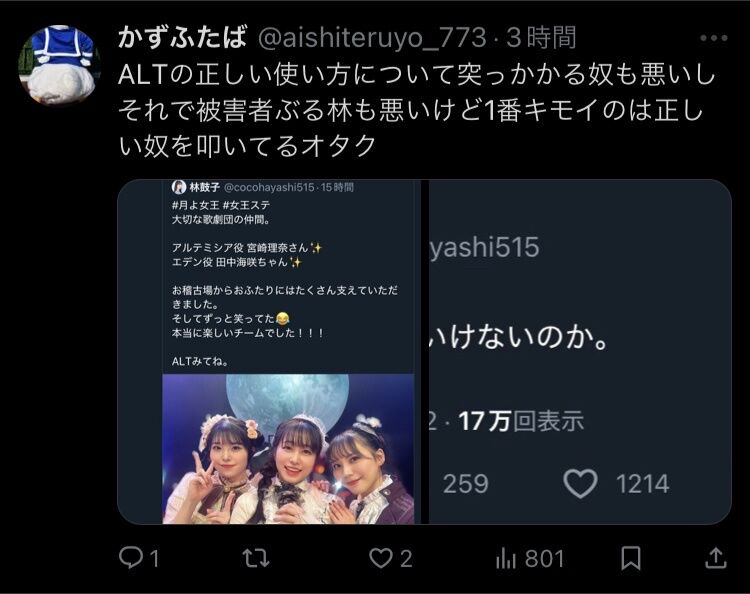Open the share upload icon
The height and width of the screenshot is (594, 750).
click(716, 558)
